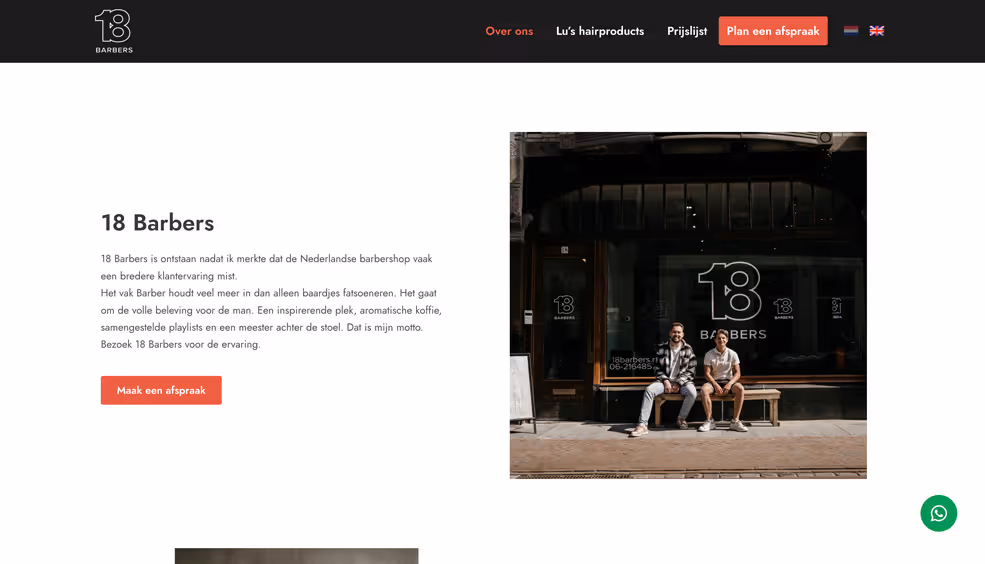Click the Plan een afspraak header button
985x564 pixels.
773,31
